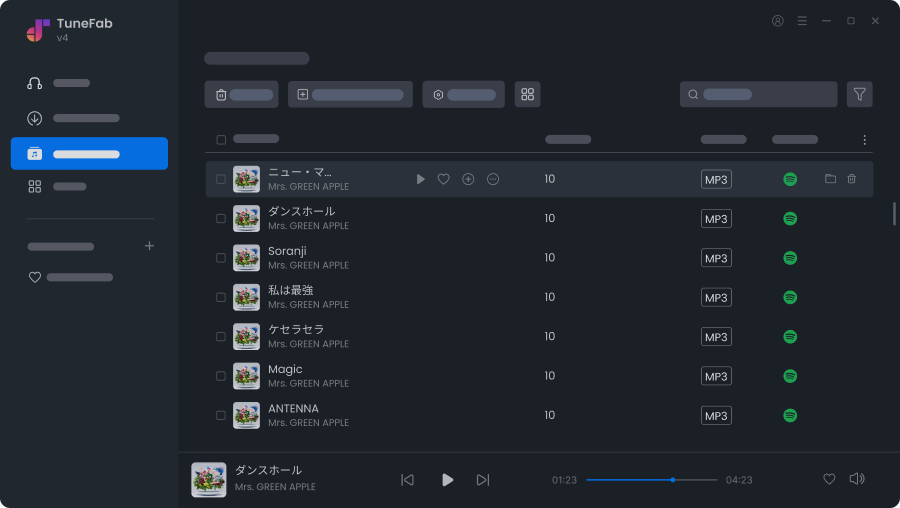Click the playback progress slider
This screenshot has height=508, width=900.
coord(651,480)
